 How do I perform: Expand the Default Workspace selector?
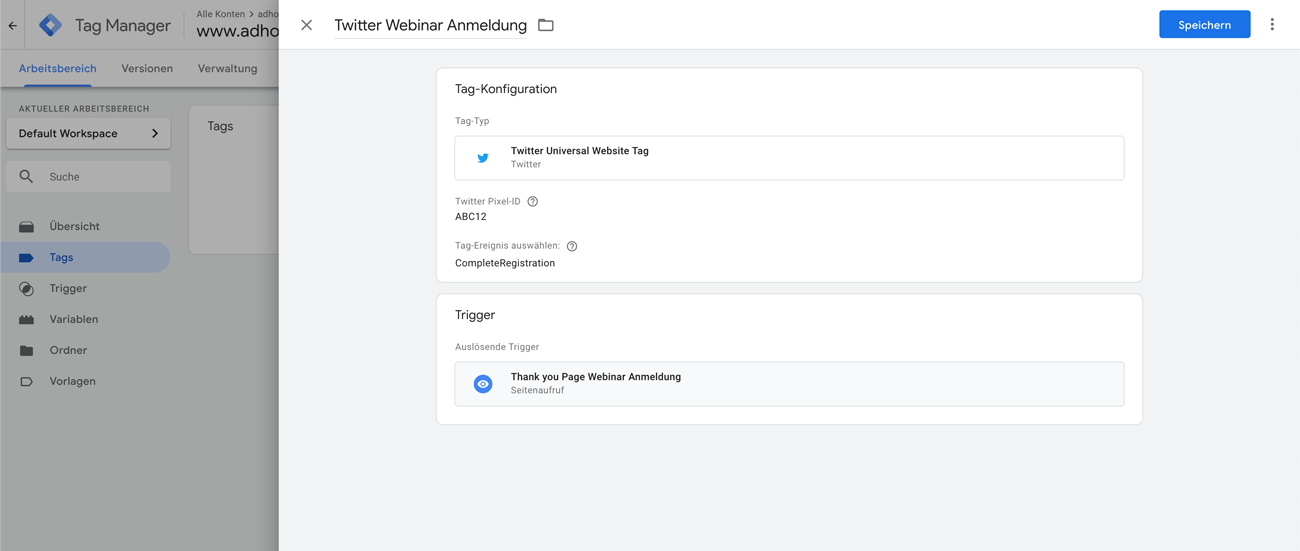[88, 133]
